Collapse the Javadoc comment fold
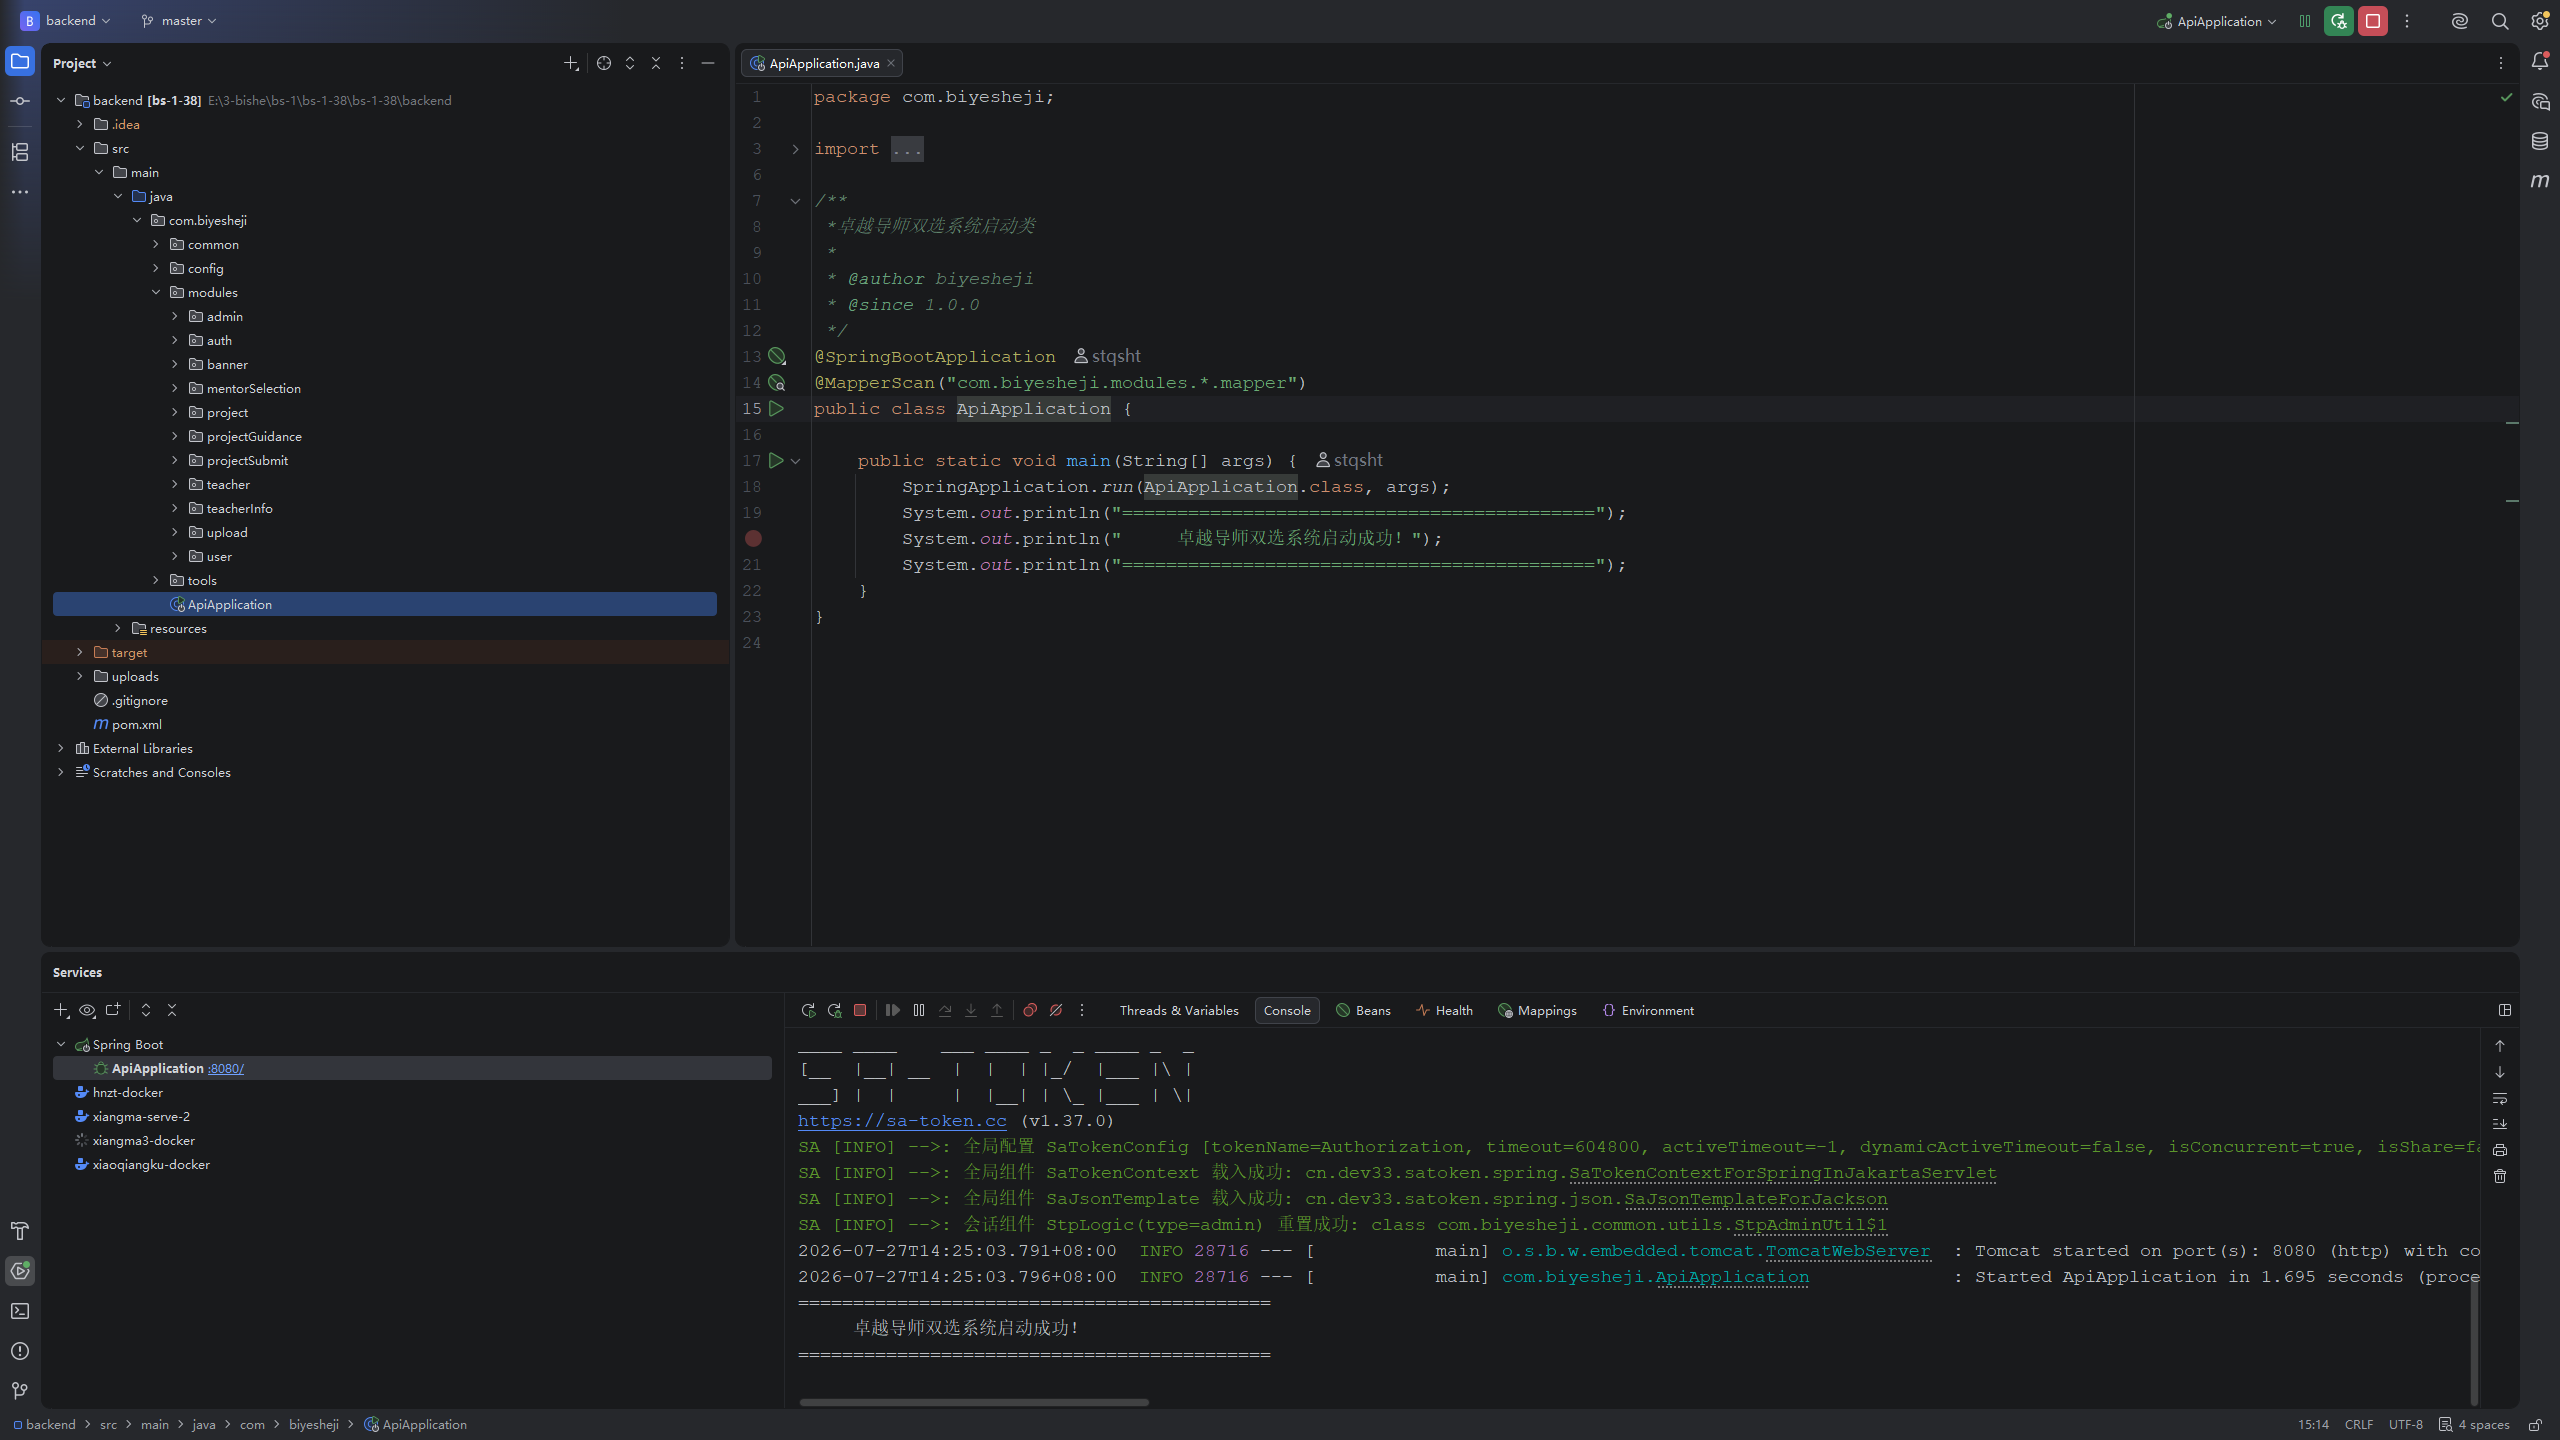Screen dimensions: 2560x1440 796,201
